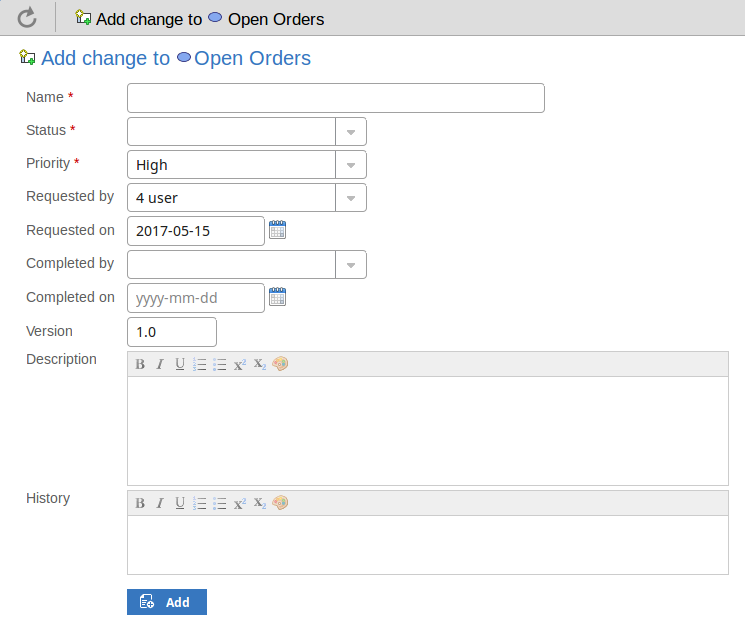Toggle bold in Description toolbar

pyautogui.click(x=140, y=365)
